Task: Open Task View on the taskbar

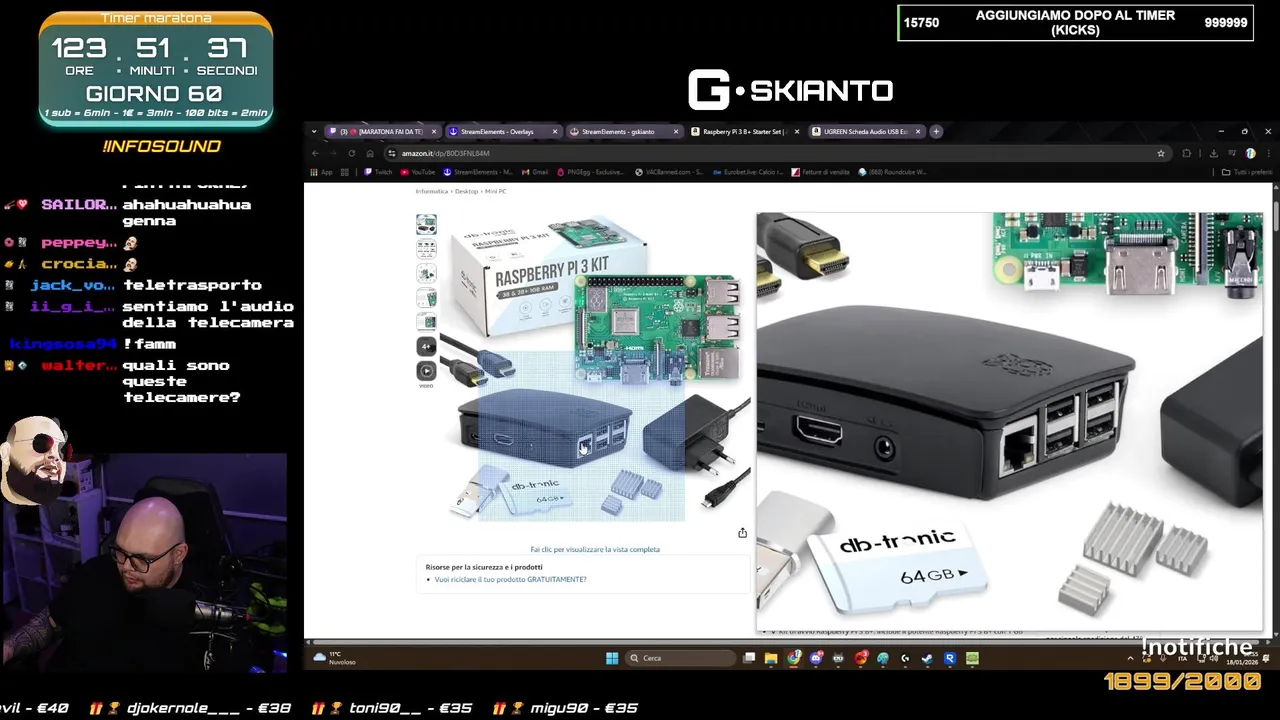Action: (749, 658)
